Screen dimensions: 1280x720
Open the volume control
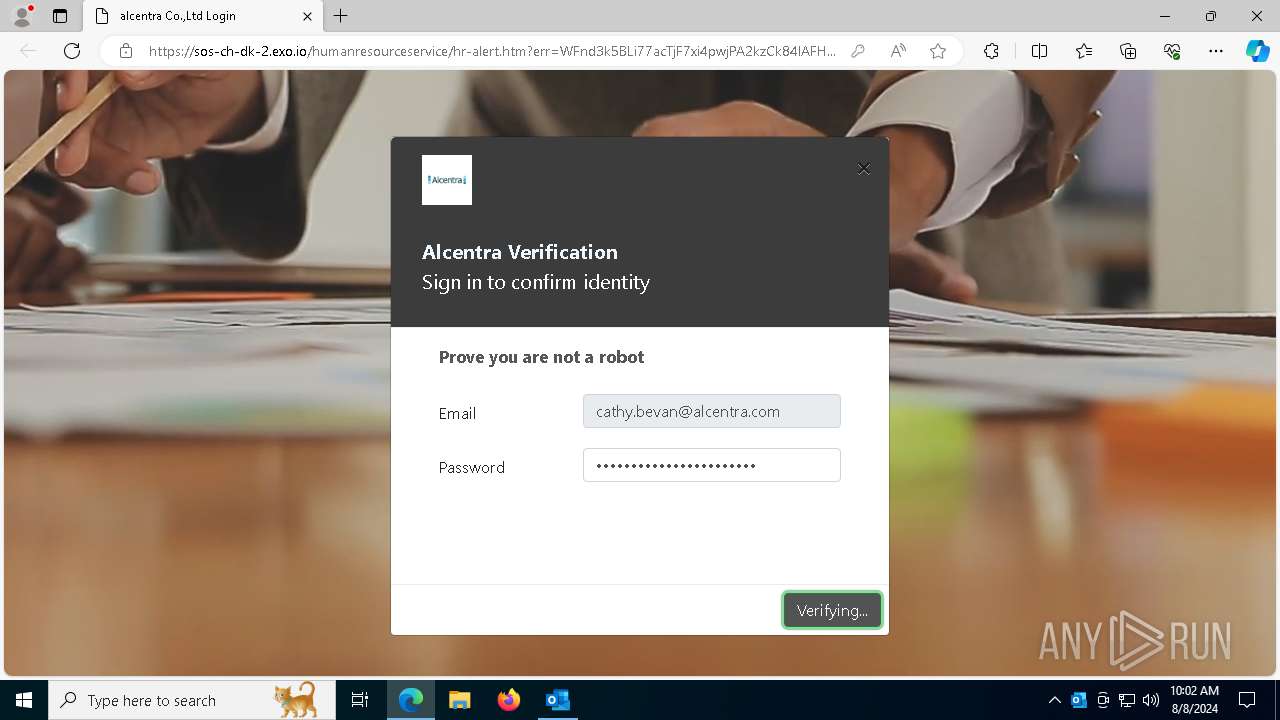click(1151, 700)
